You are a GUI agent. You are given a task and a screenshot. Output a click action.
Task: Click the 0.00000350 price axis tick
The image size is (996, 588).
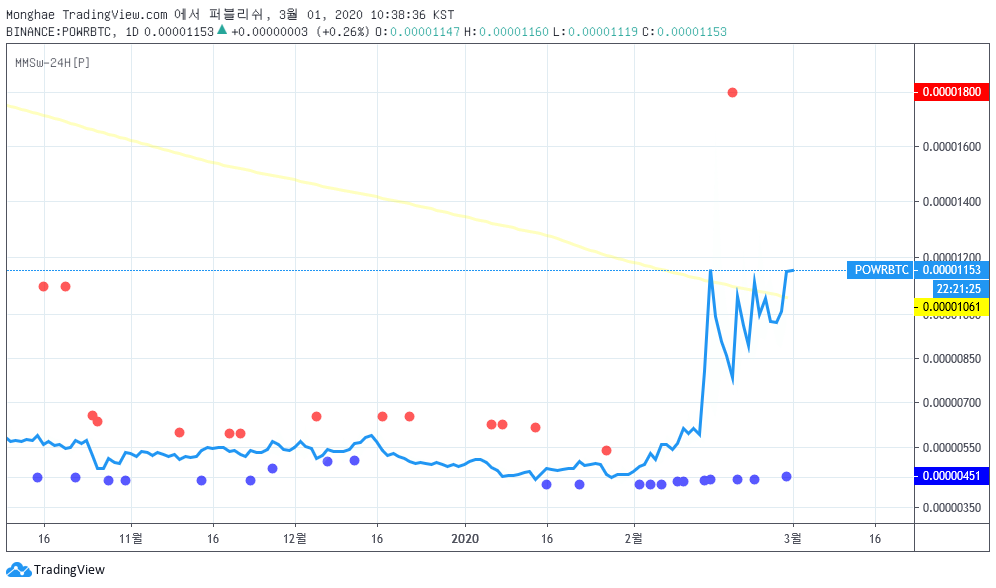tap(952, 507)
